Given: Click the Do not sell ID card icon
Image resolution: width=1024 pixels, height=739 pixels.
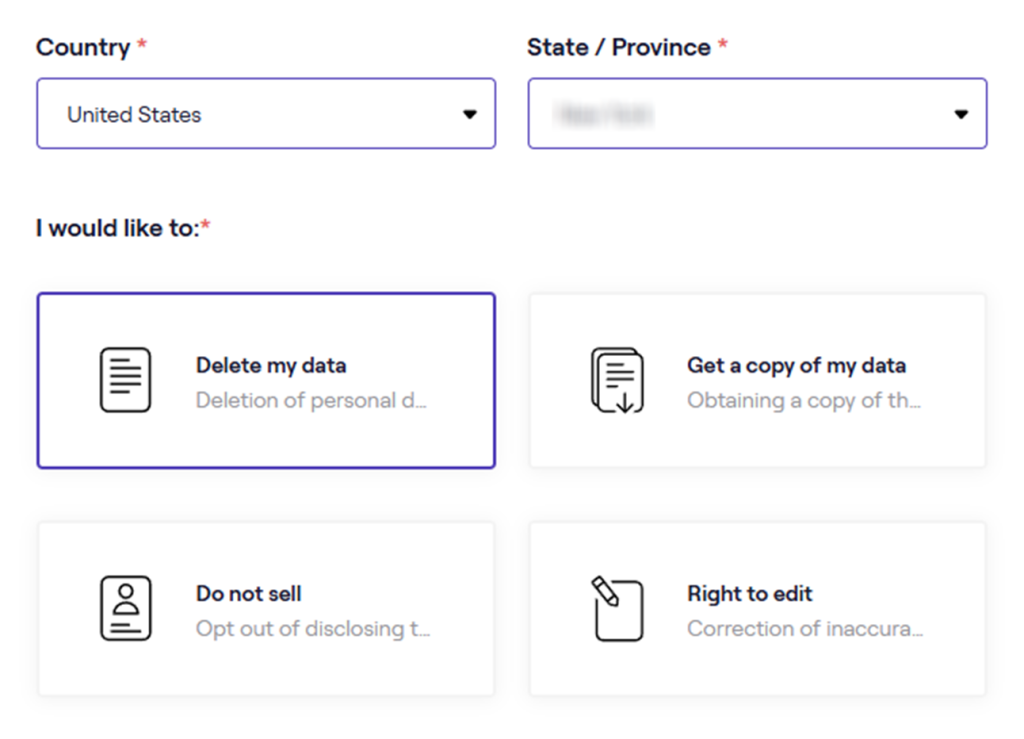Looking at the screenshot, I should (x=125, y=608).
